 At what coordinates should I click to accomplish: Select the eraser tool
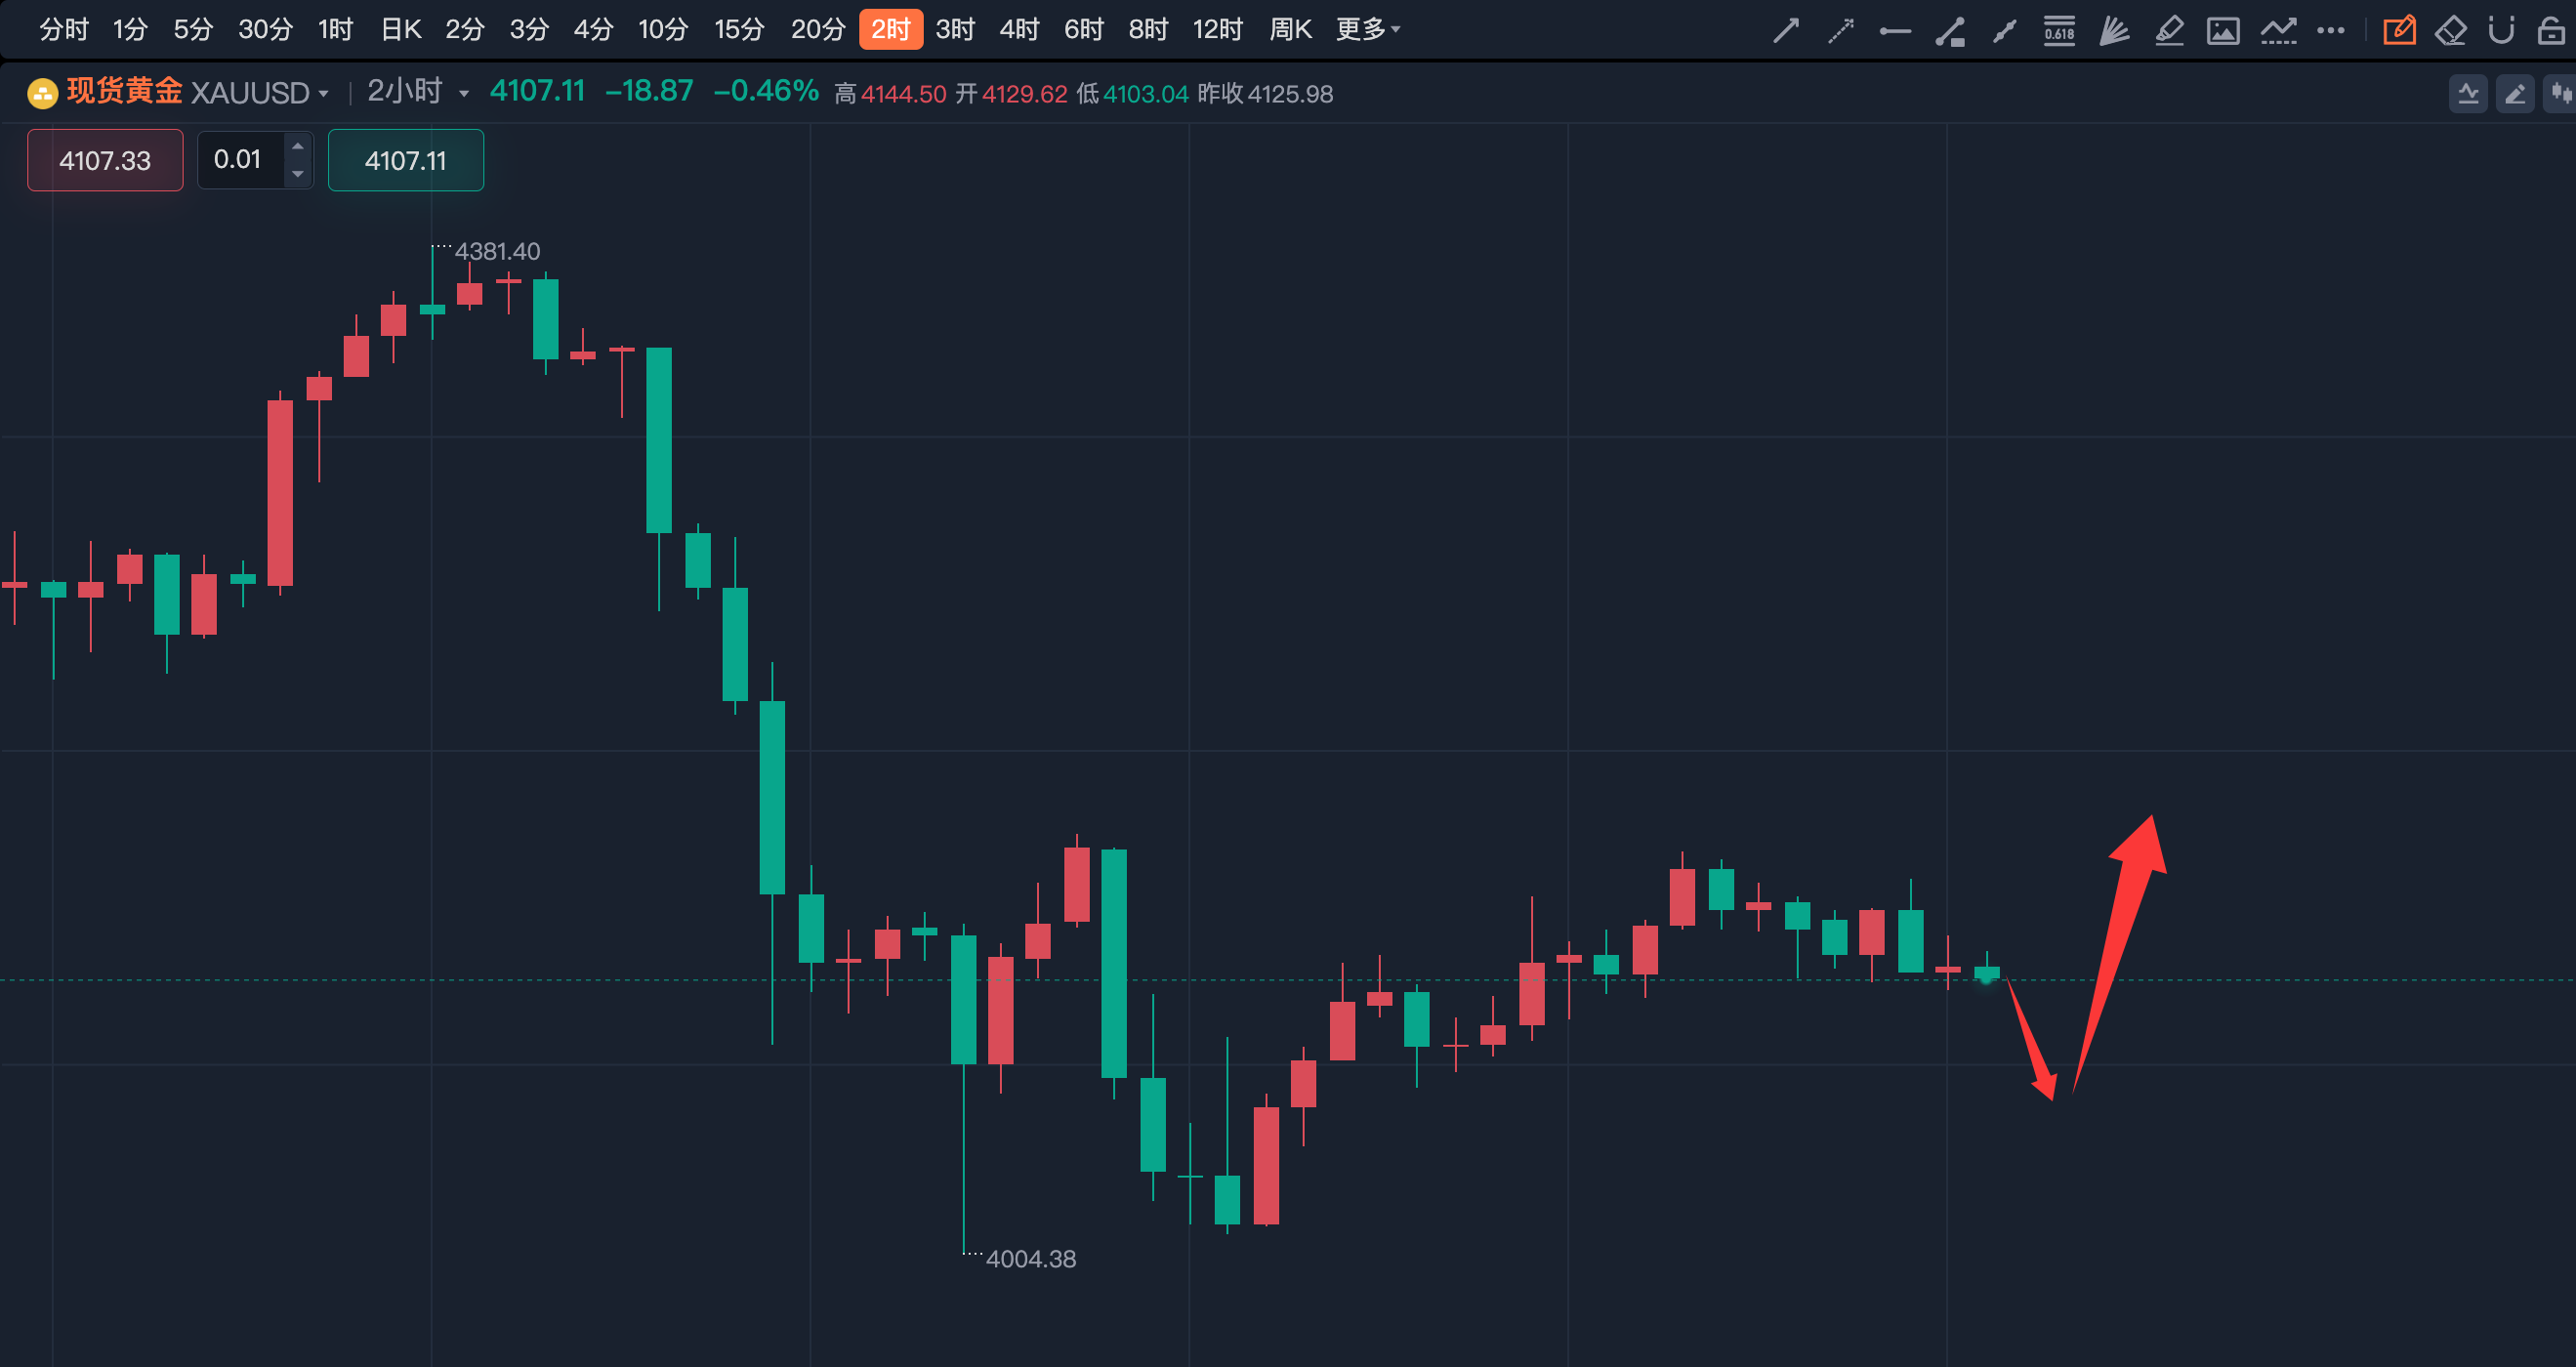pos(2450,31)
